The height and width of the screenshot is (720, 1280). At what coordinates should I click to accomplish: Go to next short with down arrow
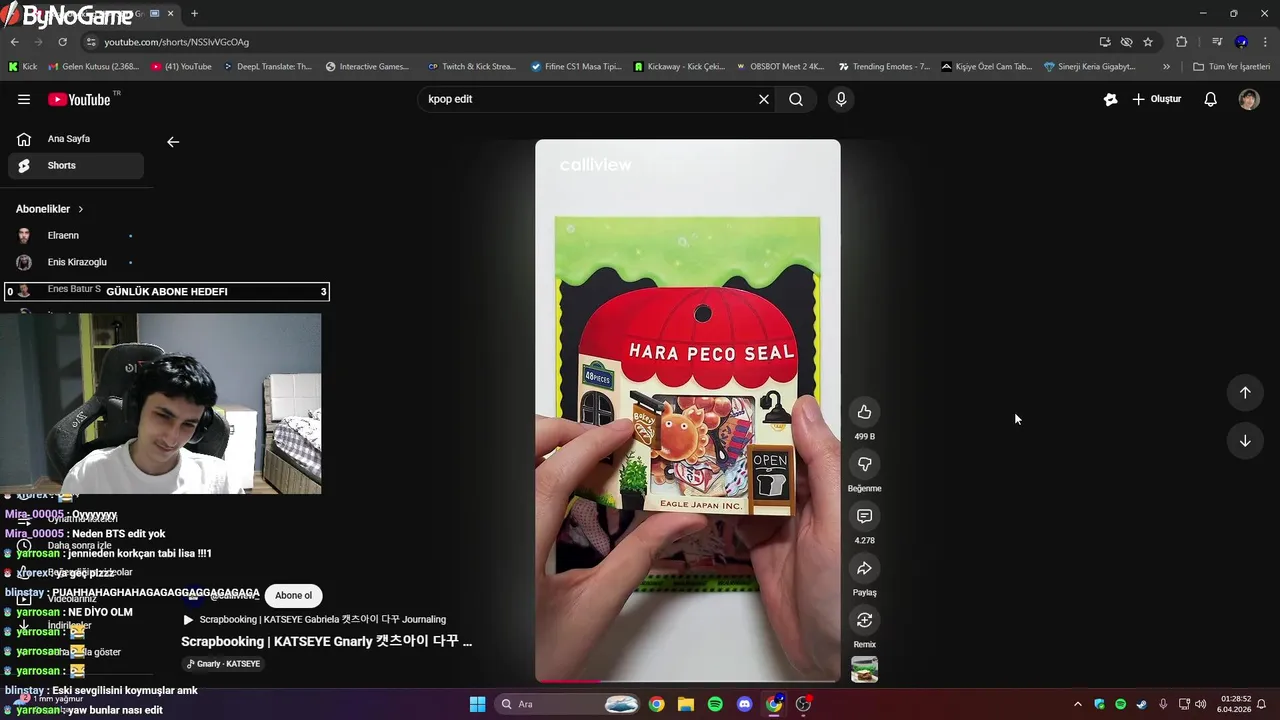(x=1245, y=441)
